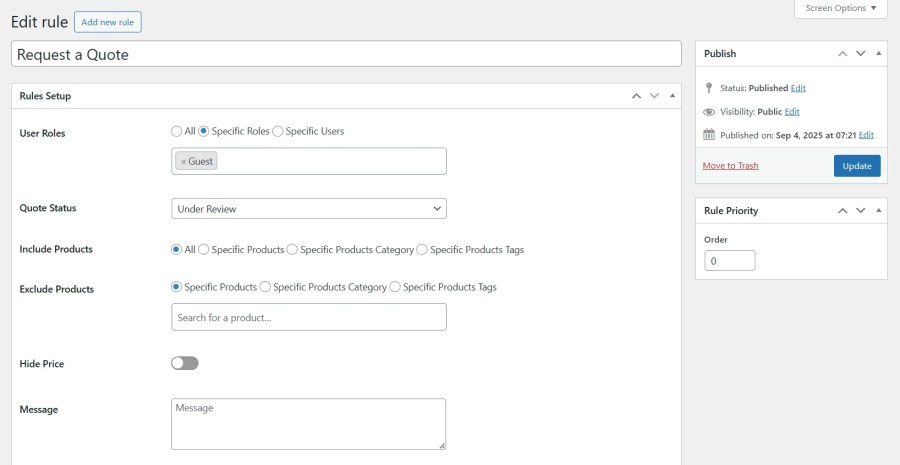The height and width of the screenshot is (465, 900).
Task: Click the Search for a product field
Action: (x=309, y=317)
